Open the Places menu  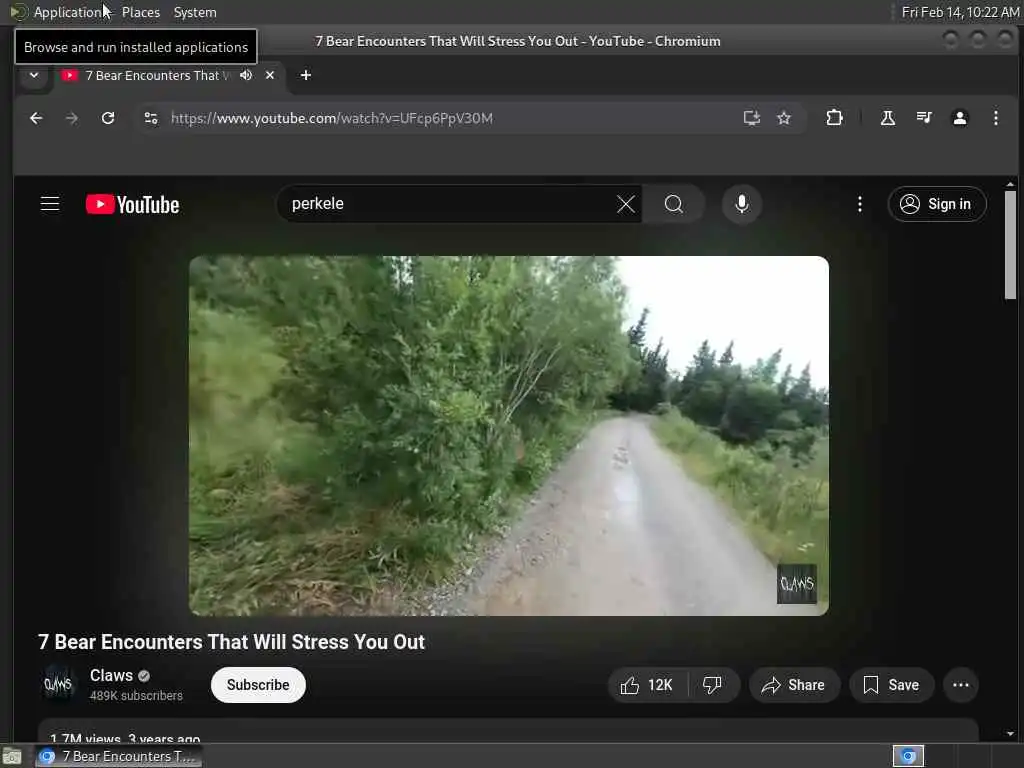(140, 12)
